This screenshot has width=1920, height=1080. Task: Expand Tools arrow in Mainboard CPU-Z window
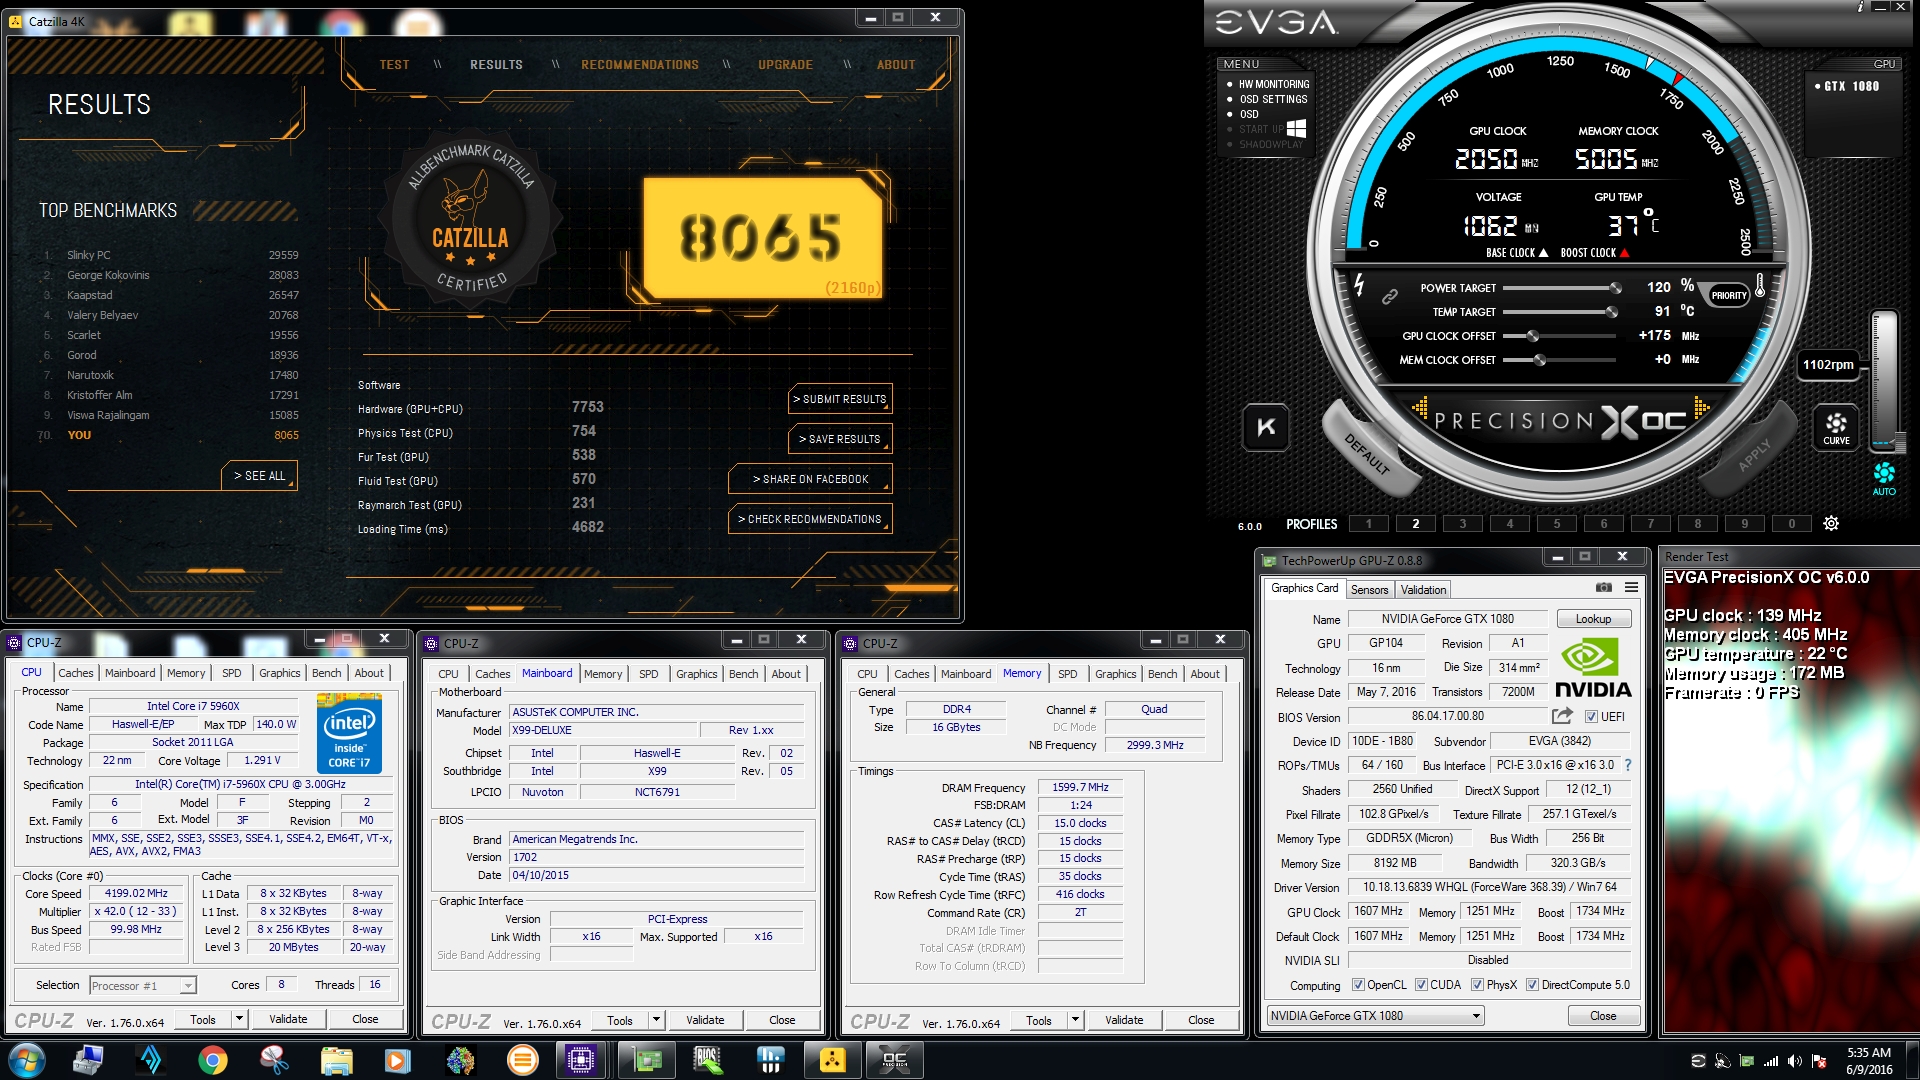(x=656, y=1020)
